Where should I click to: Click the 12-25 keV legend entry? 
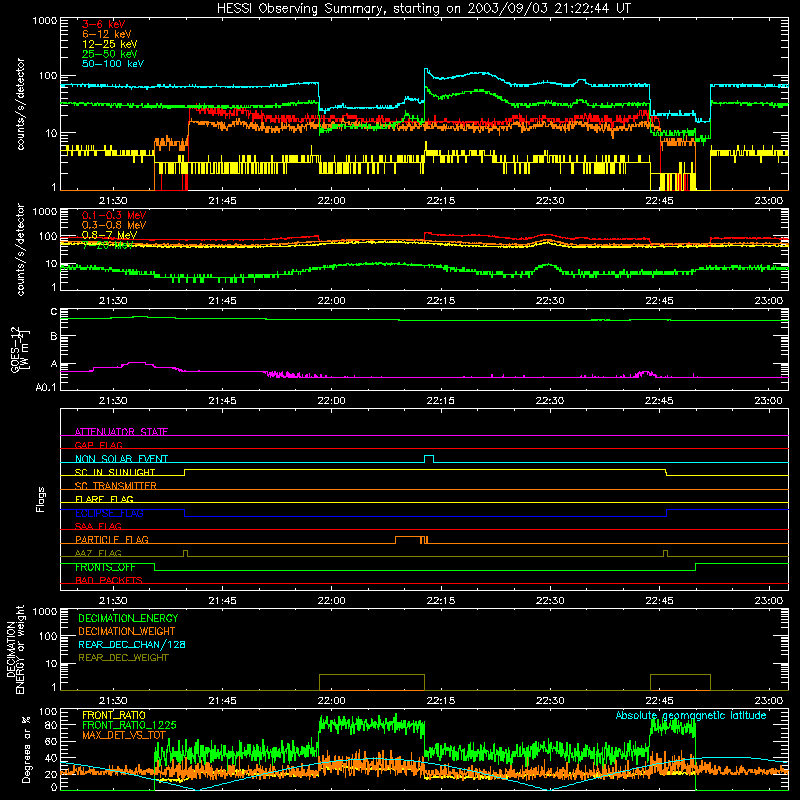(x=110, y=44)
